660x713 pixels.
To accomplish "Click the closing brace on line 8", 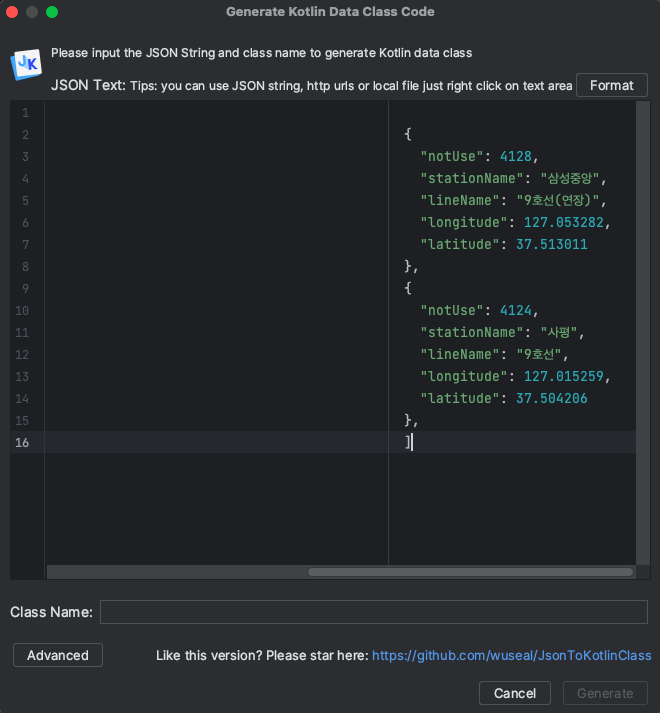I will (x=408, y=266).
